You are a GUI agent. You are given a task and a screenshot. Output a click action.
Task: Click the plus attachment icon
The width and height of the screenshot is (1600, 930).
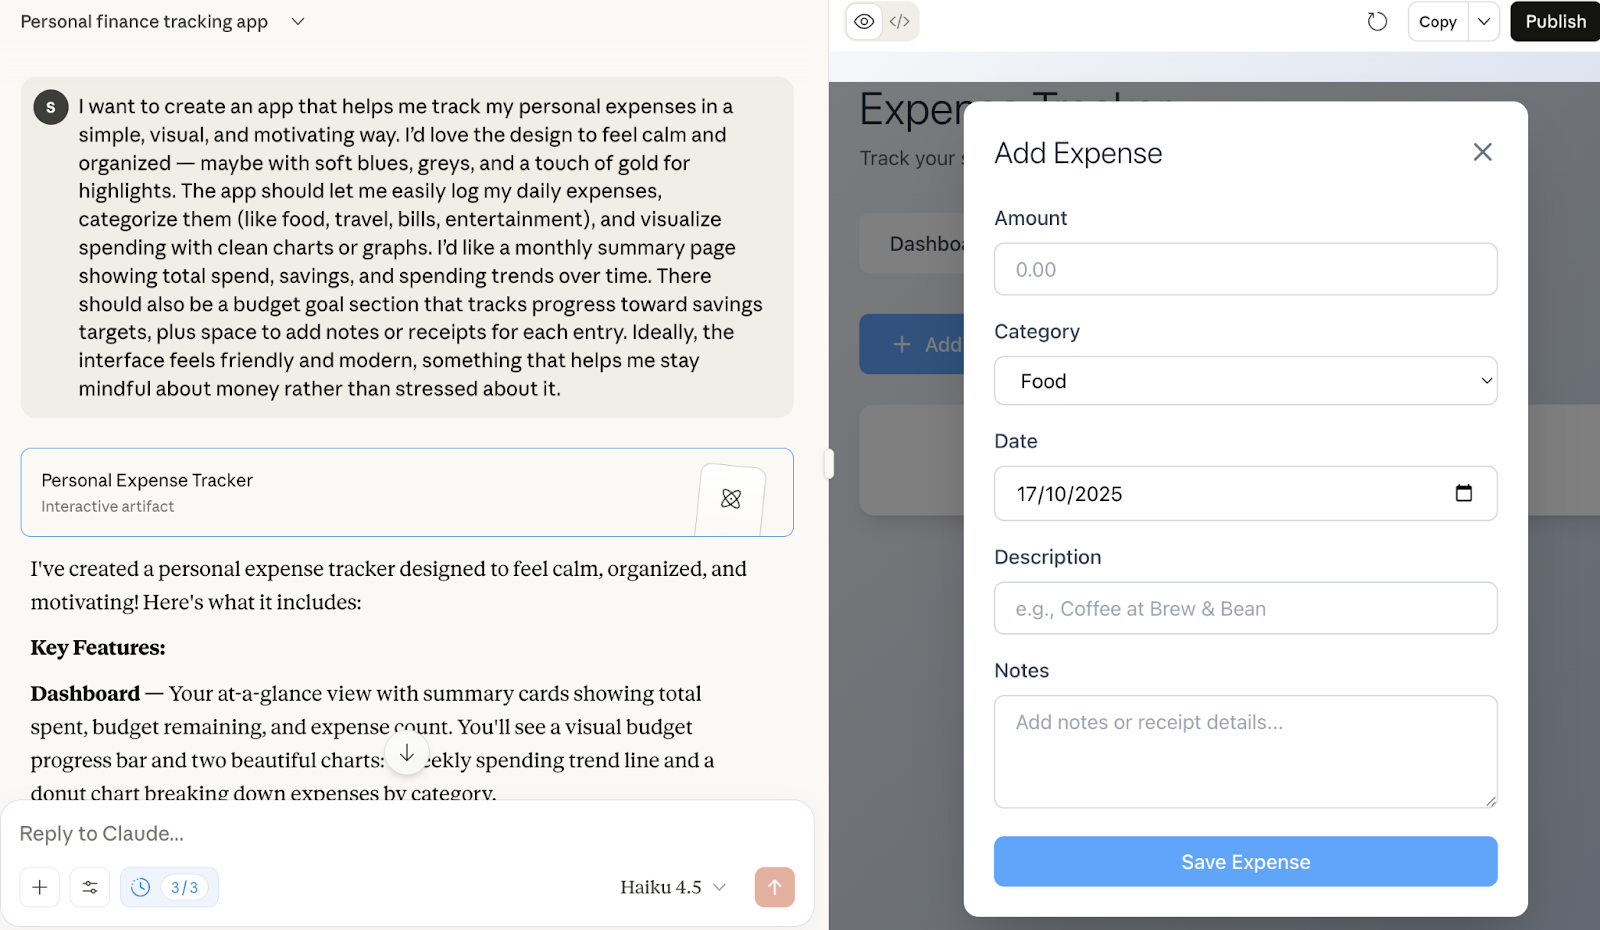[x=40, y=887]
